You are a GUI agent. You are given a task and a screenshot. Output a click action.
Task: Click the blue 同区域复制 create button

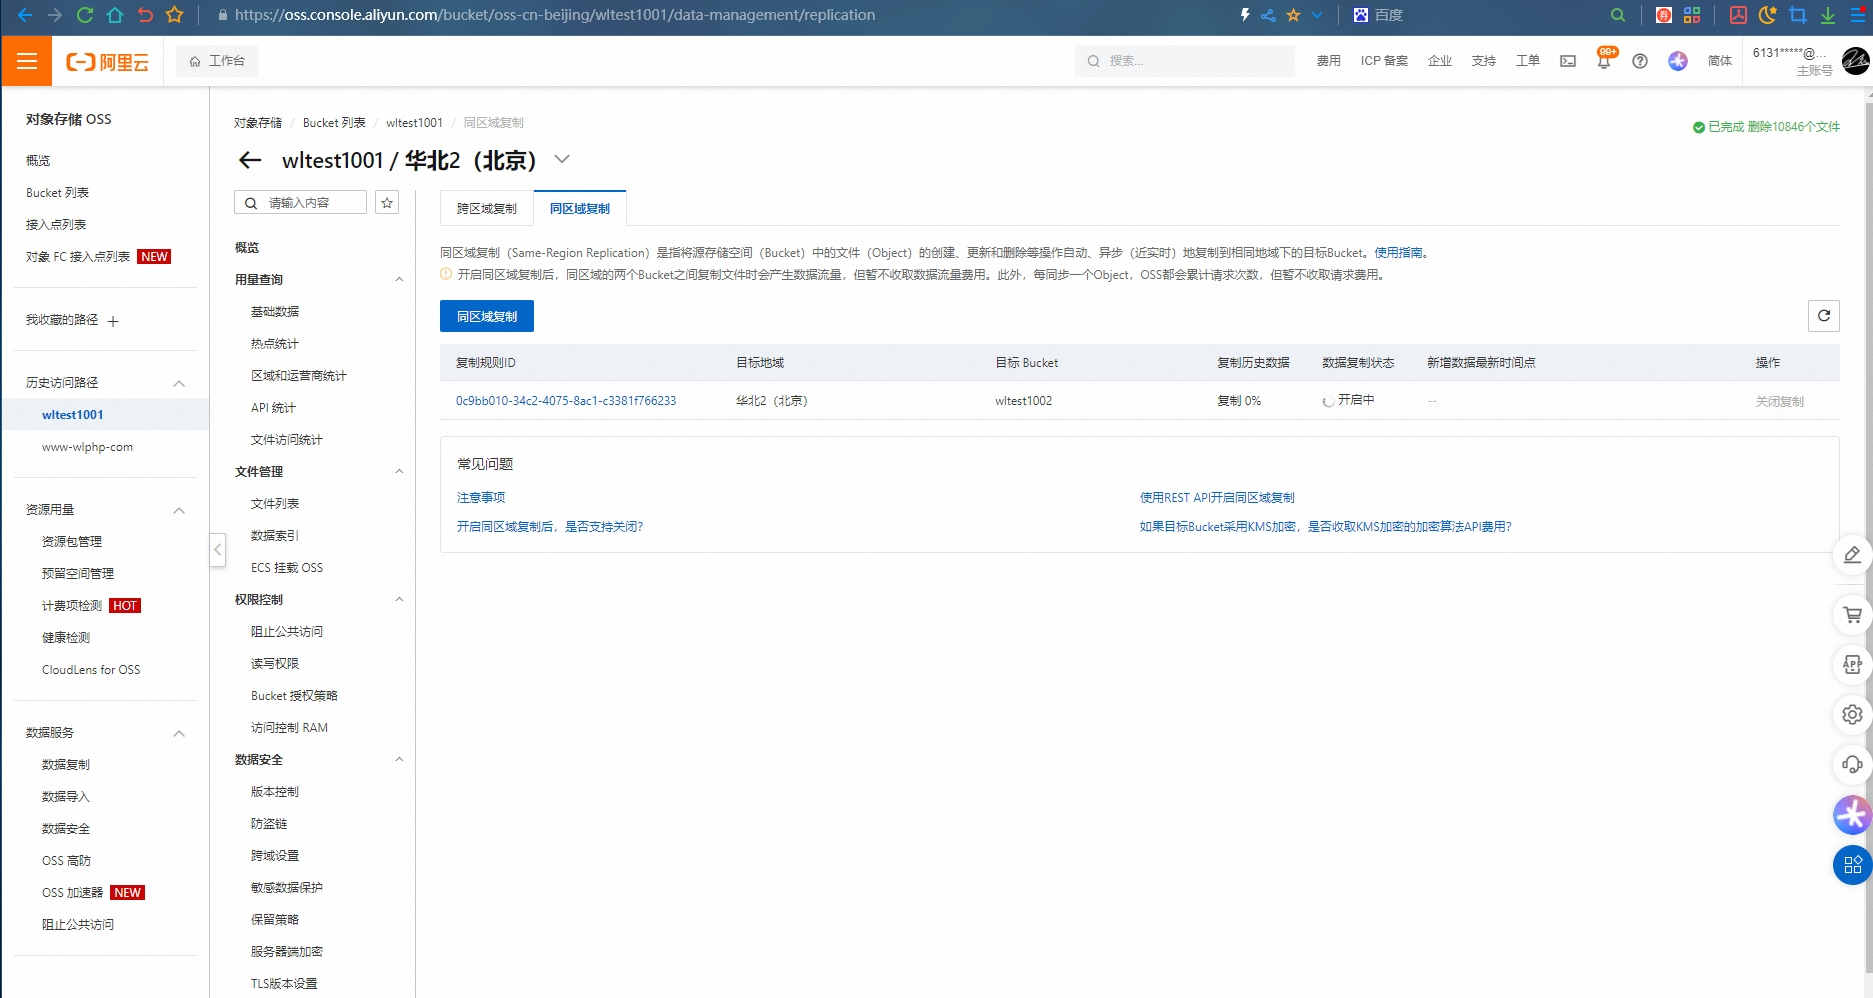click(x=487, y=316)
